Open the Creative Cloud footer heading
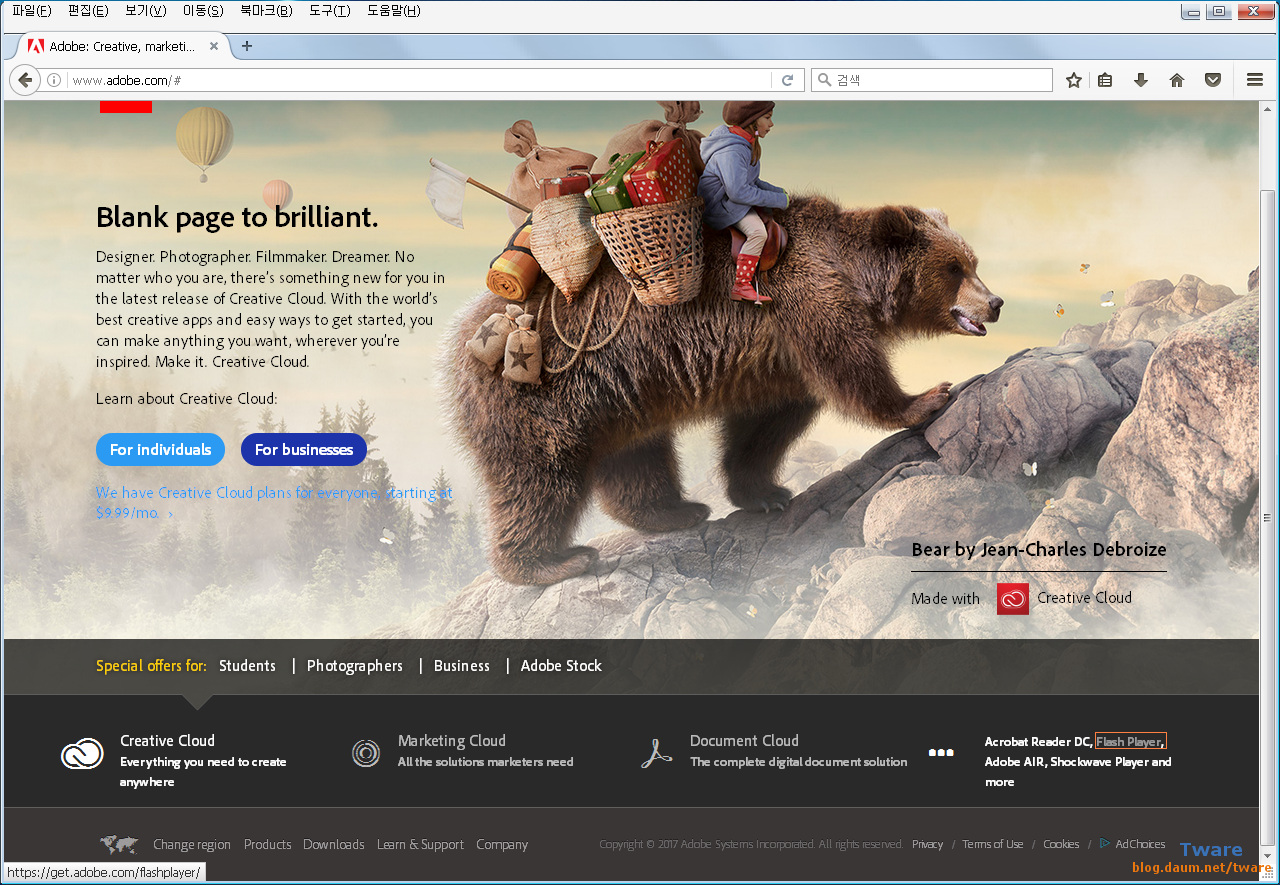 (168, 741)
